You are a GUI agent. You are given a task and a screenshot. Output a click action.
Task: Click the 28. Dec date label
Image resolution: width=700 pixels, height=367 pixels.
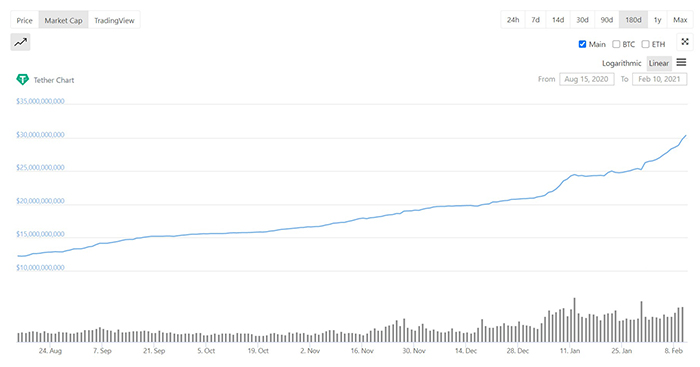518,350
